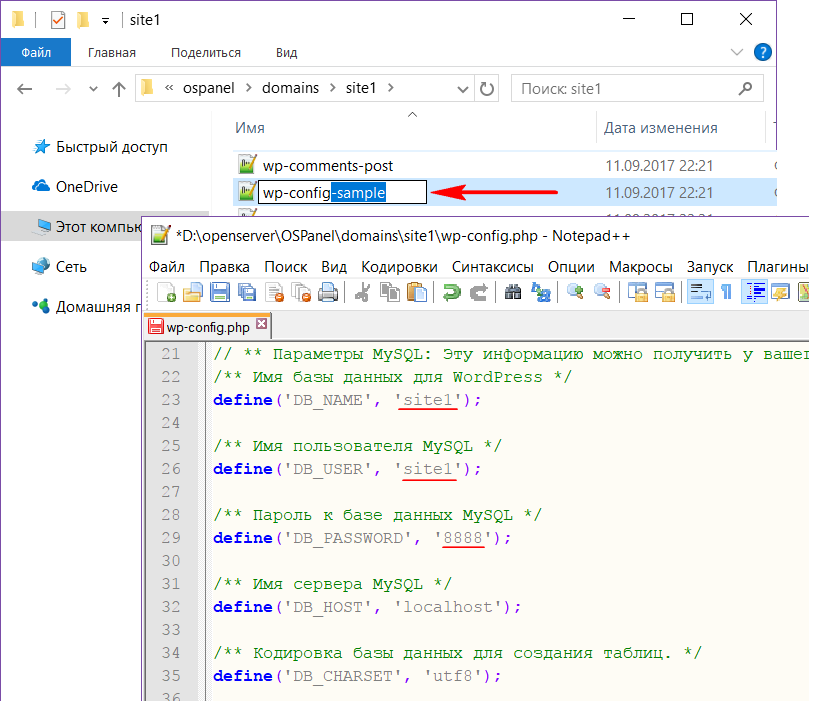Click the Zoom In magnifier icon
814x701 pixels.
[x=575, y=292]
